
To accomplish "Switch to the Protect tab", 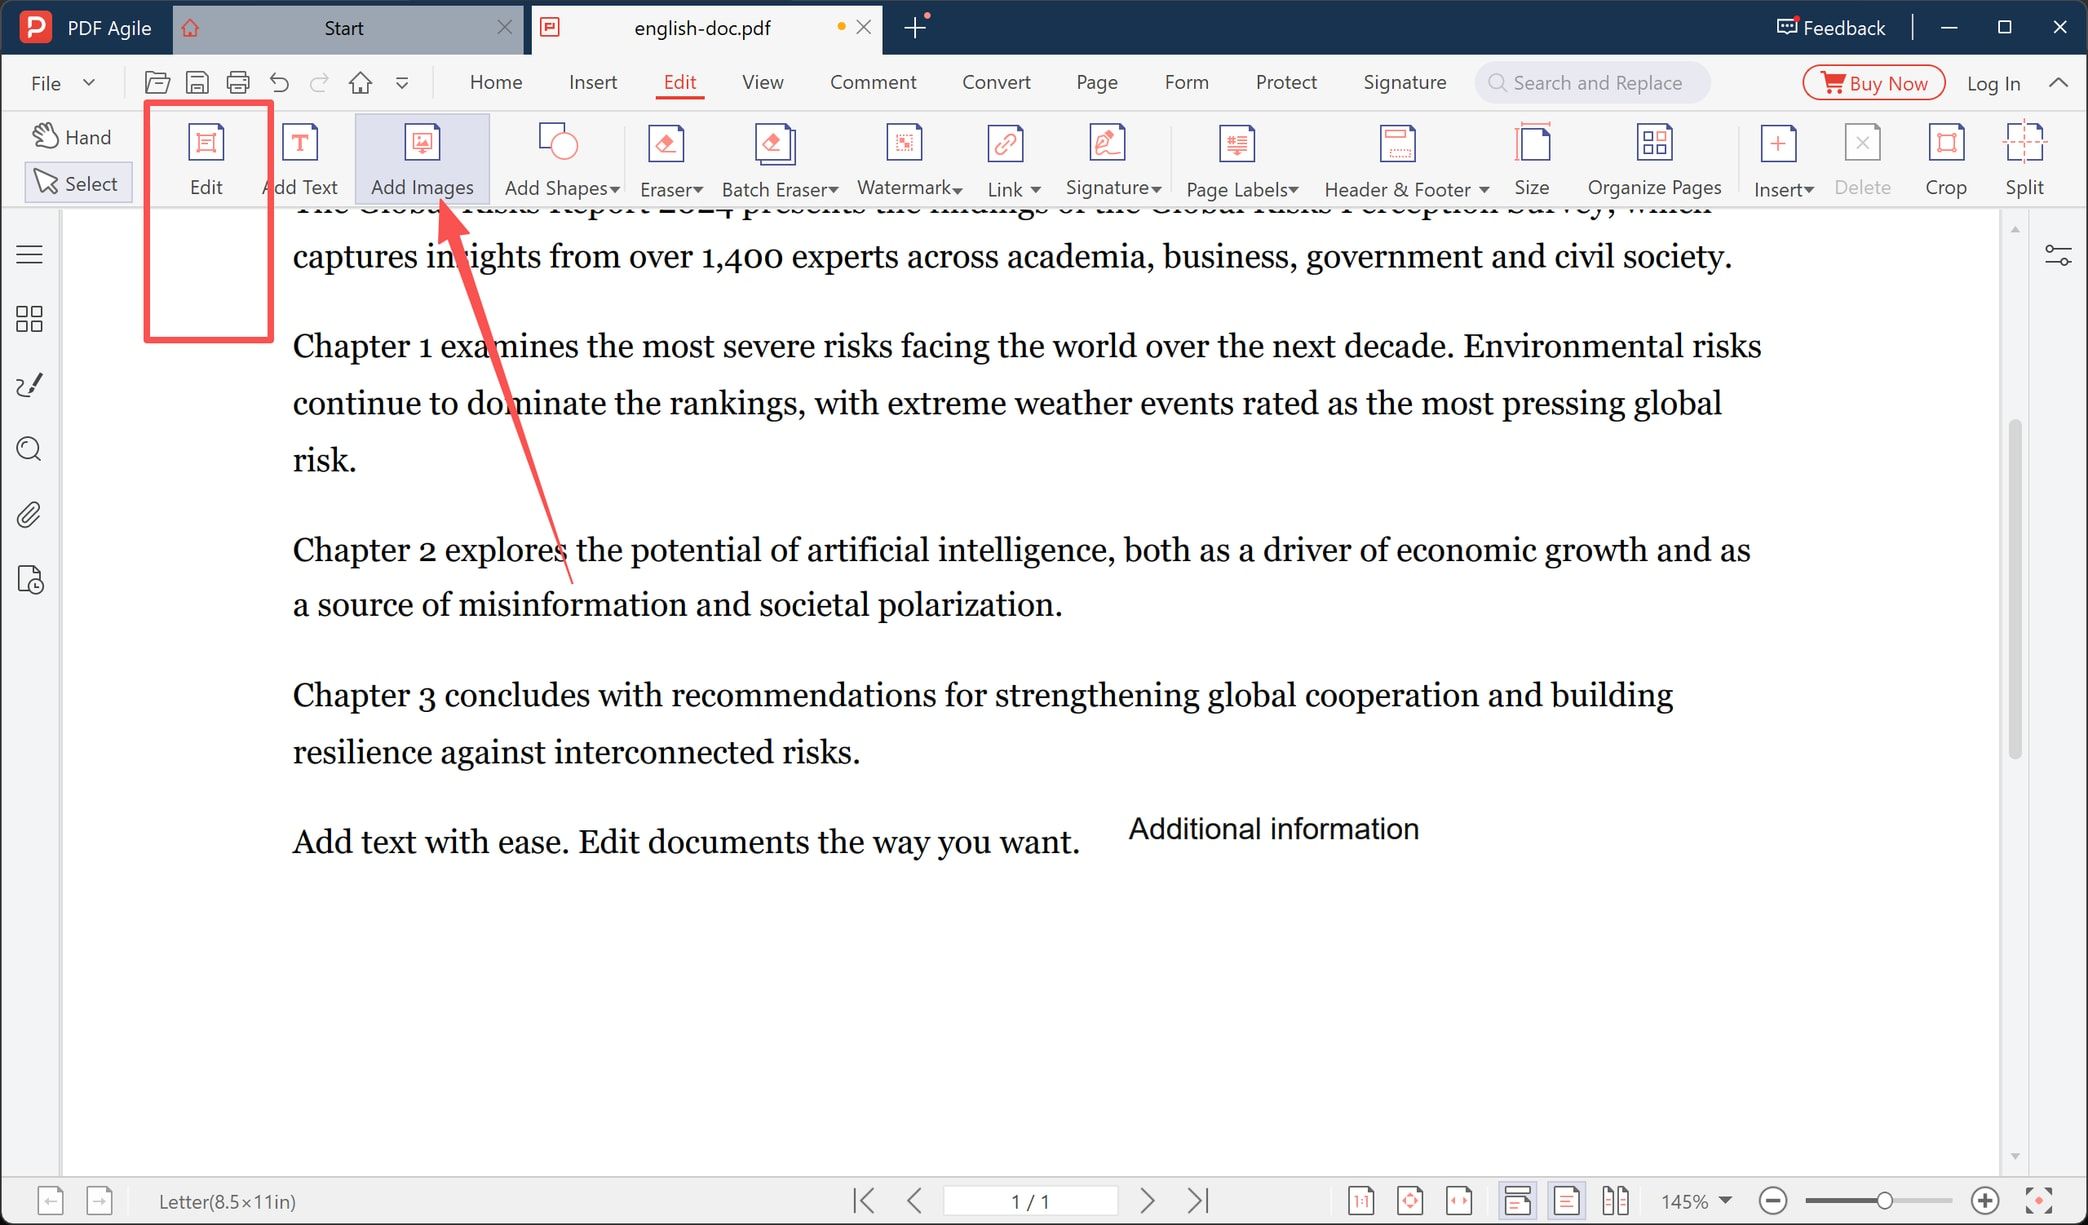I will point(1286,82).
